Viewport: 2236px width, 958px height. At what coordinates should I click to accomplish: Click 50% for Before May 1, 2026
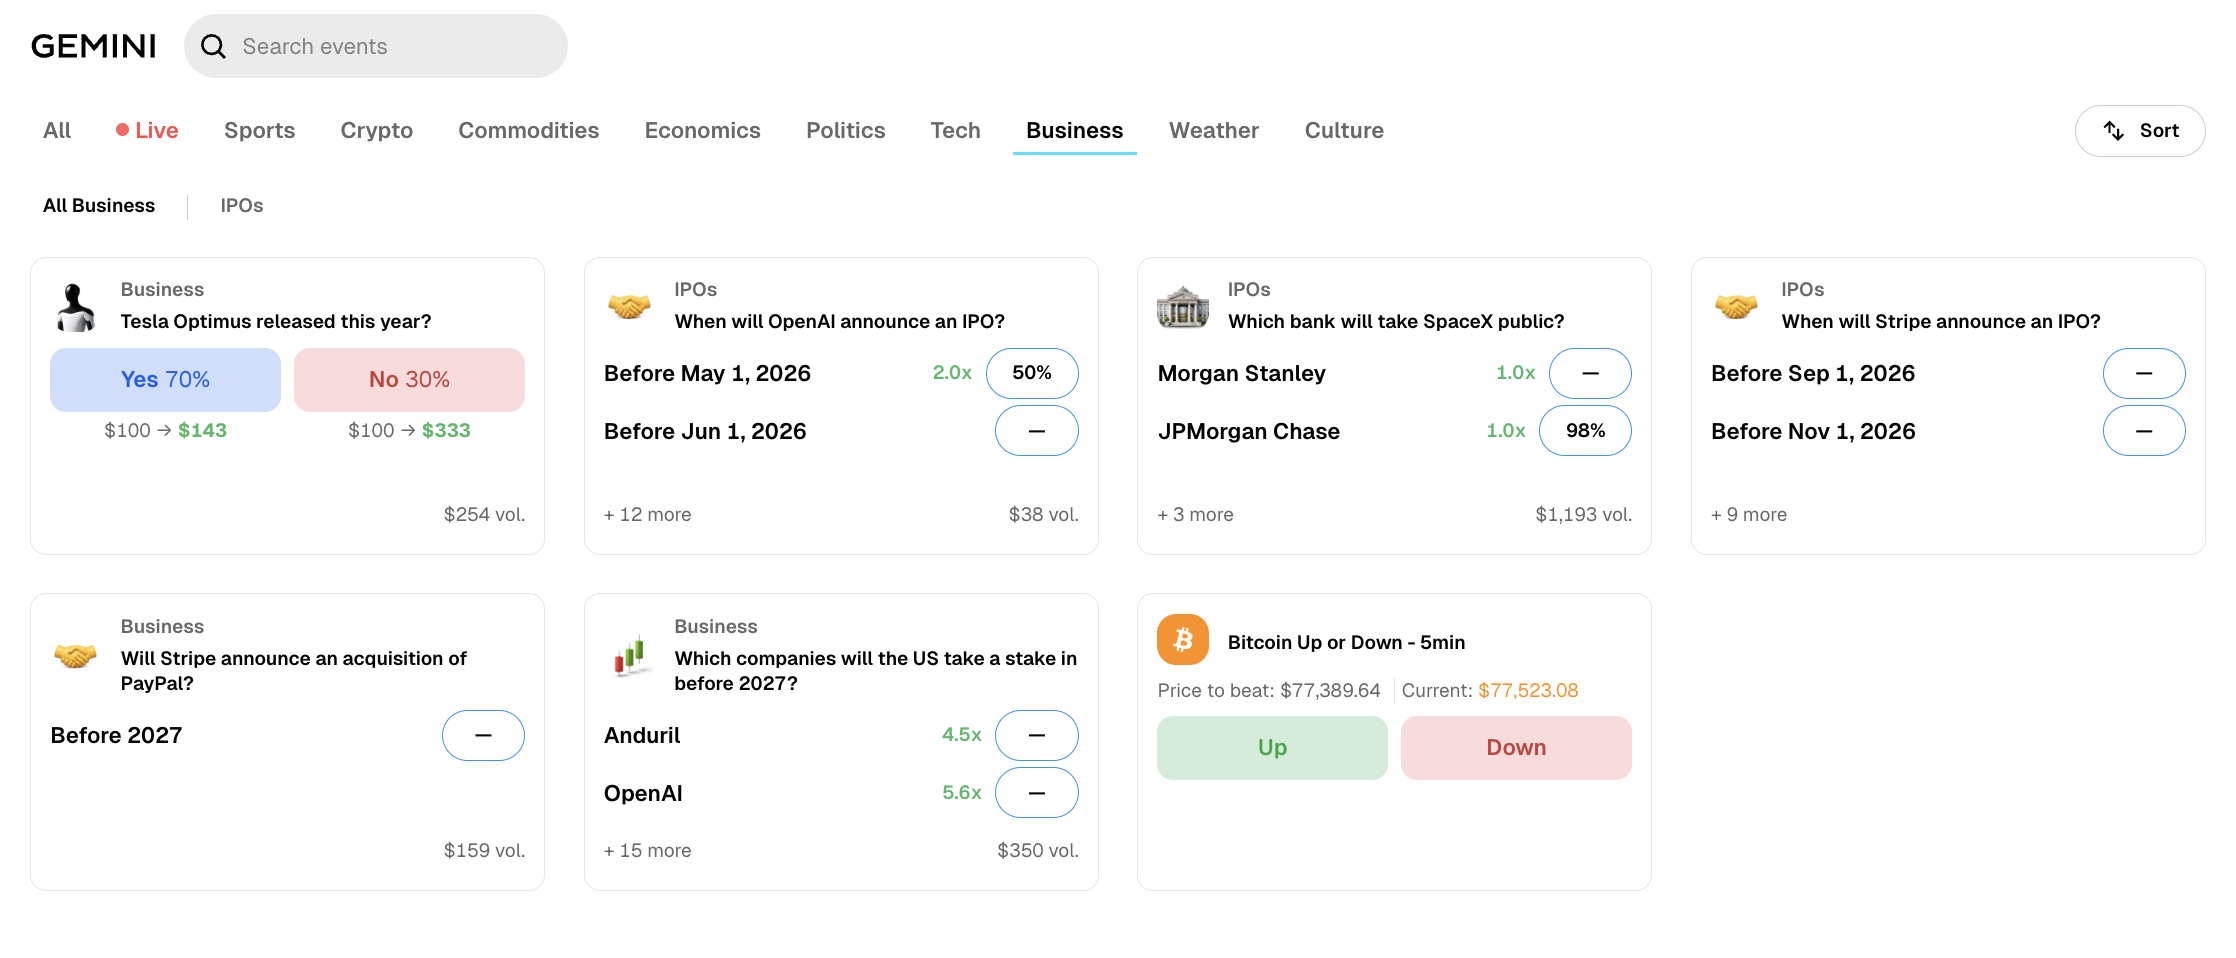click(1032, 373)
